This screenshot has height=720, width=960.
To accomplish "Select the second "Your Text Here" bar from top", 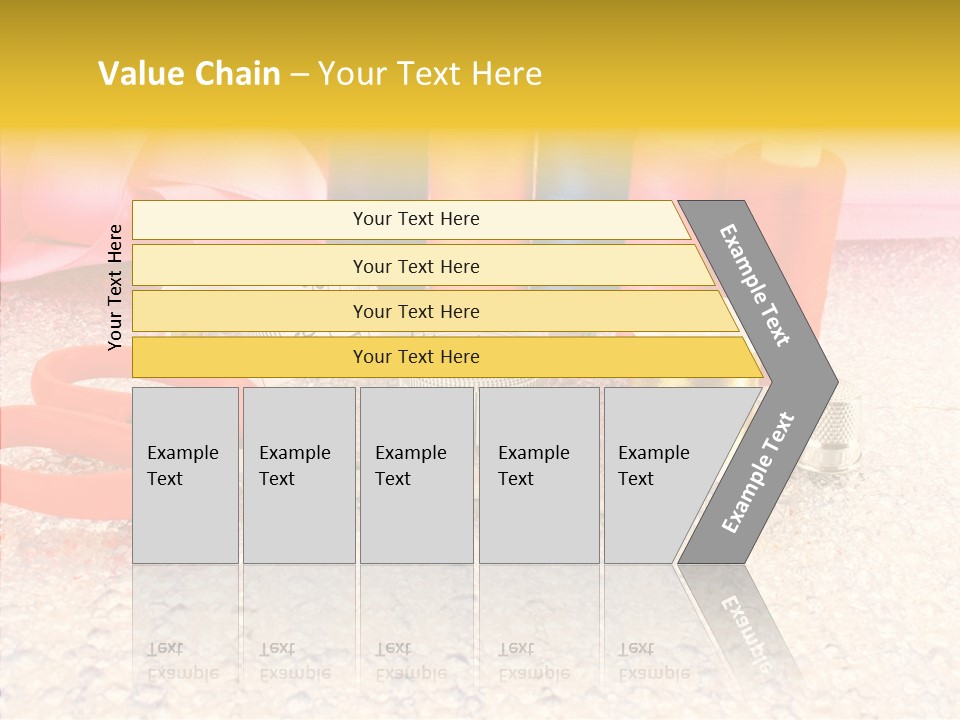I will [416, 266].
